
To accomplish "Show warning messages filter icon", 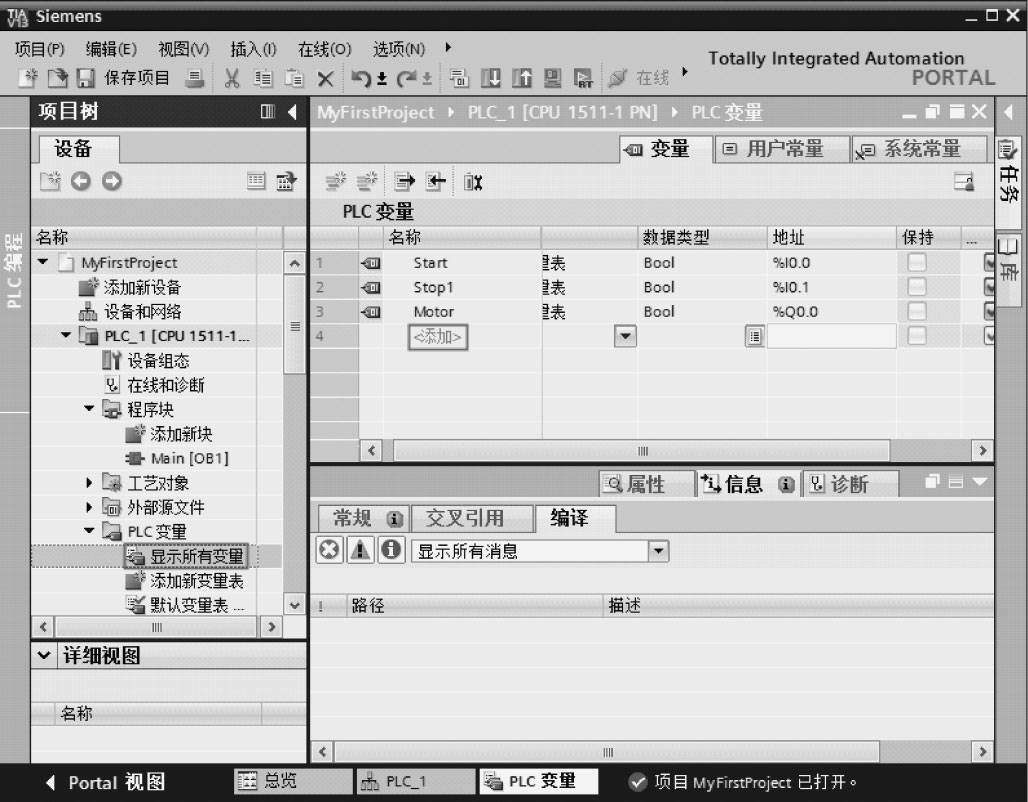I will coord(360,550).
